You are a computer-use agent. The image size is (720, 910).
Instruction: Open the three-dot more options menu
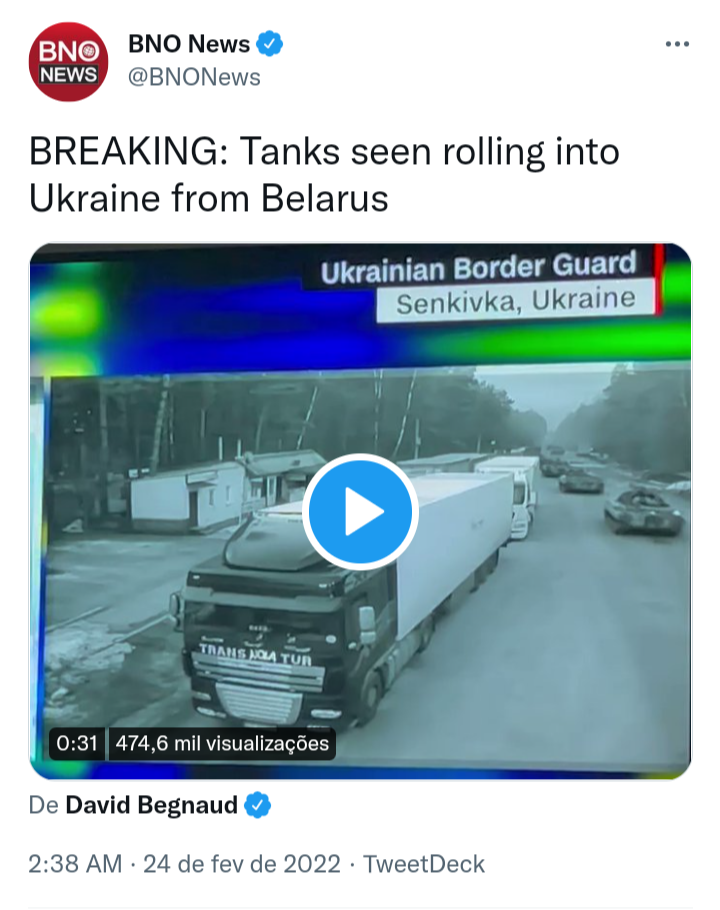677,44
